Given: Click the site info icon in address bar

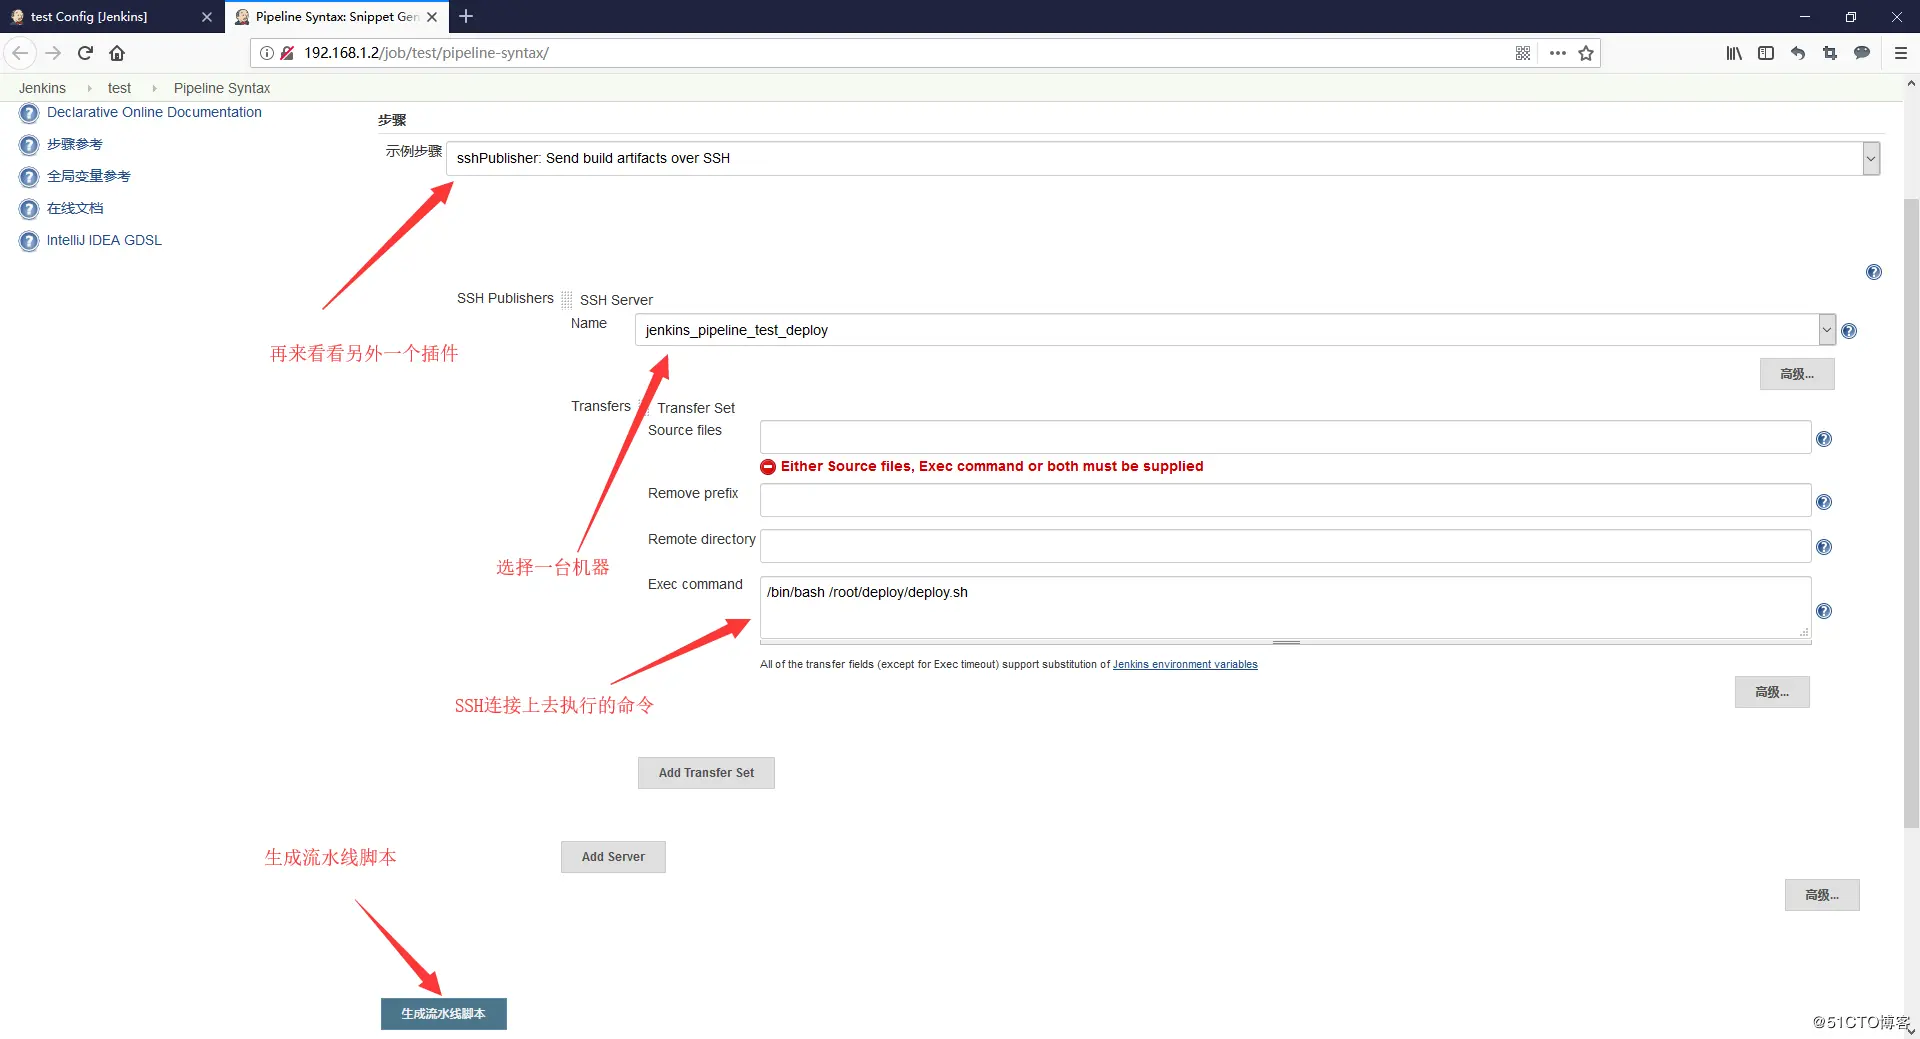Looking at the screenshot, I should 267,53.
